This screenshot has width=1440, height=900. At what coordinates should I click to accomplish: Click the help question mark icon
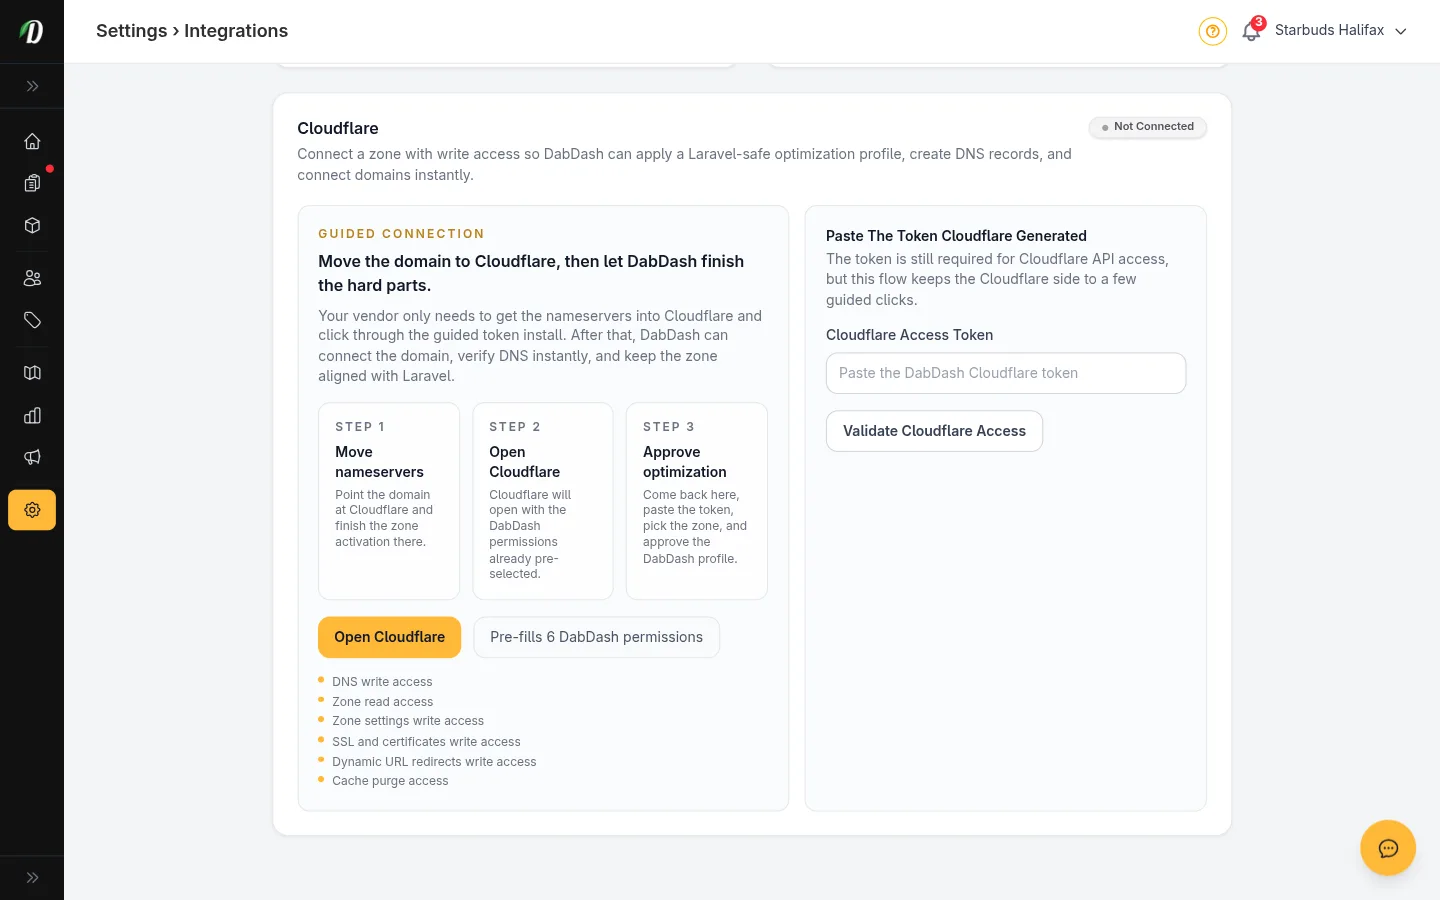coord(1212,31)
